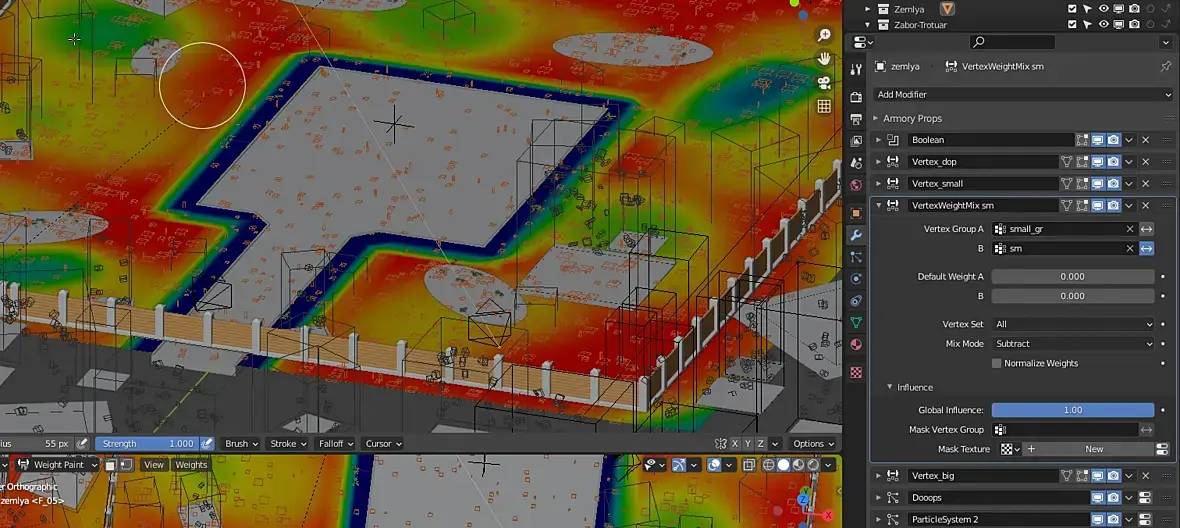The image size is (1180, 528).
Task: Open the View menu in lower viewport
Action: (x=154, y=465)
